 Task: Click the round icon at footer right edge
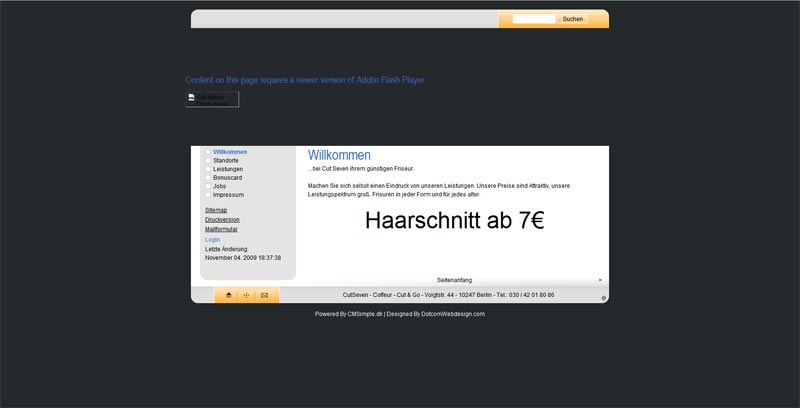point(603,297)
